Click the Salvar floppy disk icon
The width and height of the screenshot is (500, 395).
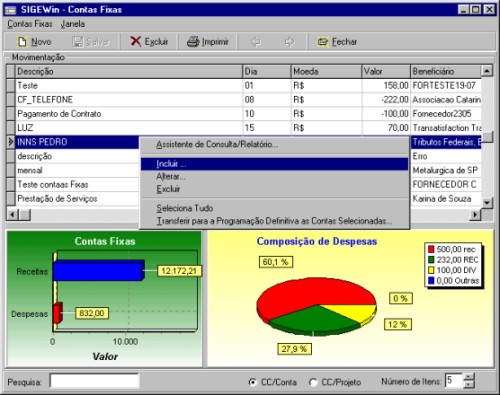[78, 42]
